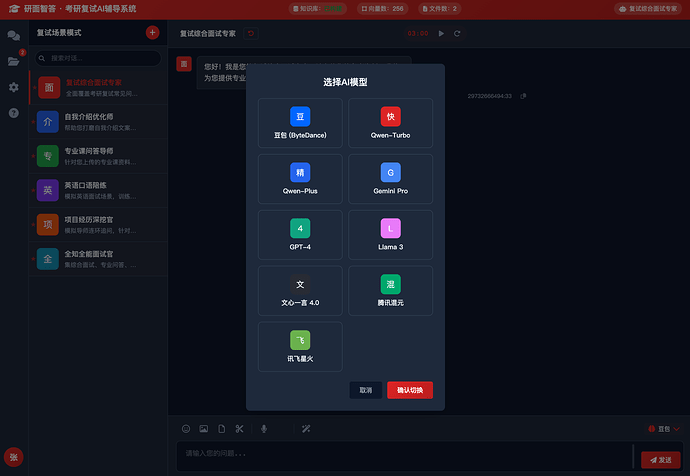Click the 精 Qwen-Plus icon
The width and height of the screenshot is (690, 476).
pyautogui.click(x=300, y=172)
